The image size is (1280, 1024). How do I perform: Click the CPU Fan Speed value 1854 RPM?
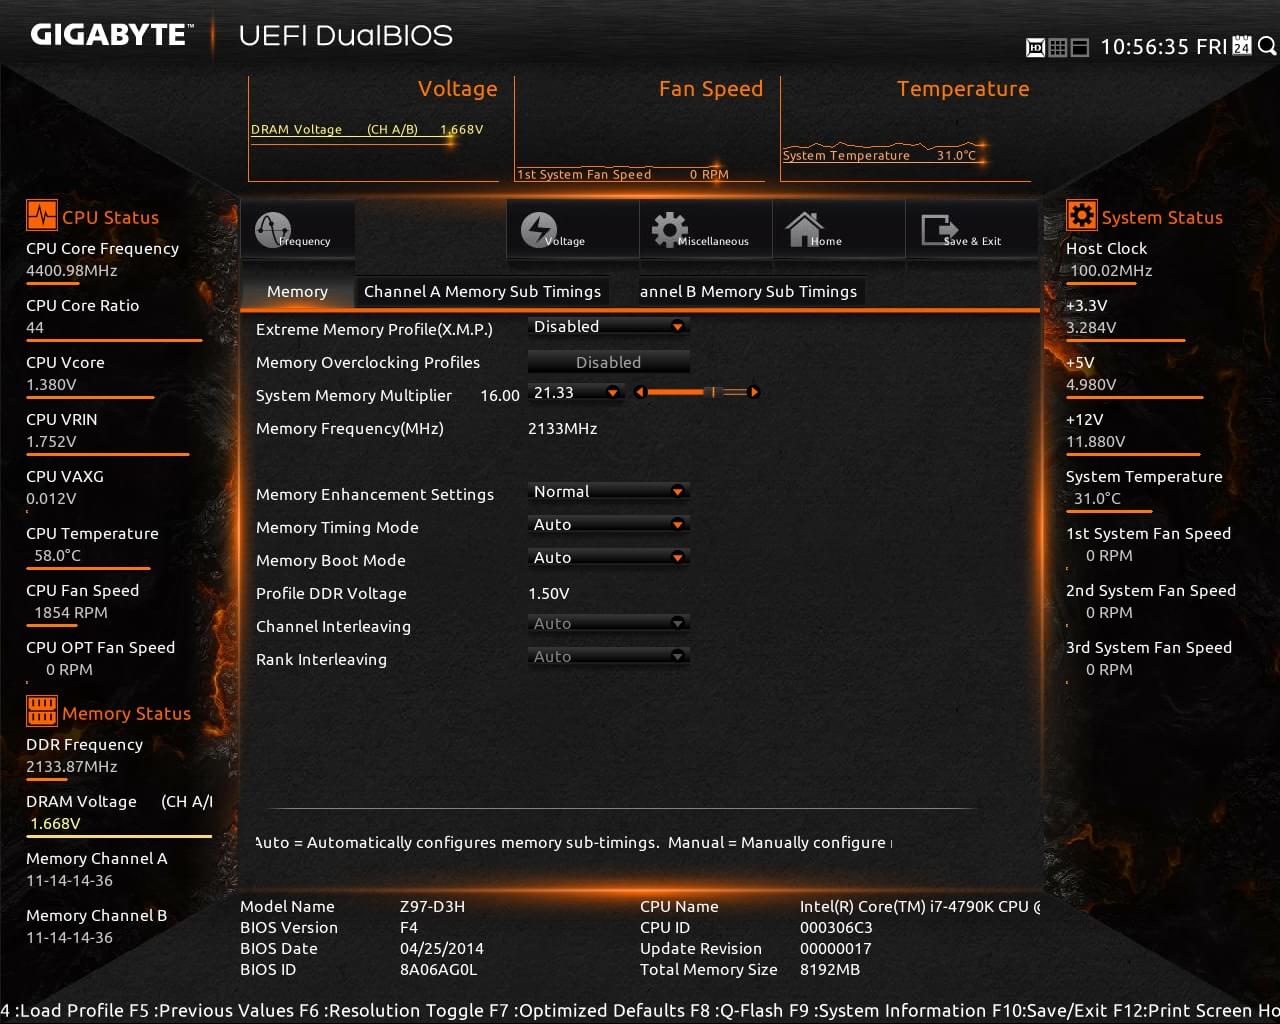coord(71,612)
